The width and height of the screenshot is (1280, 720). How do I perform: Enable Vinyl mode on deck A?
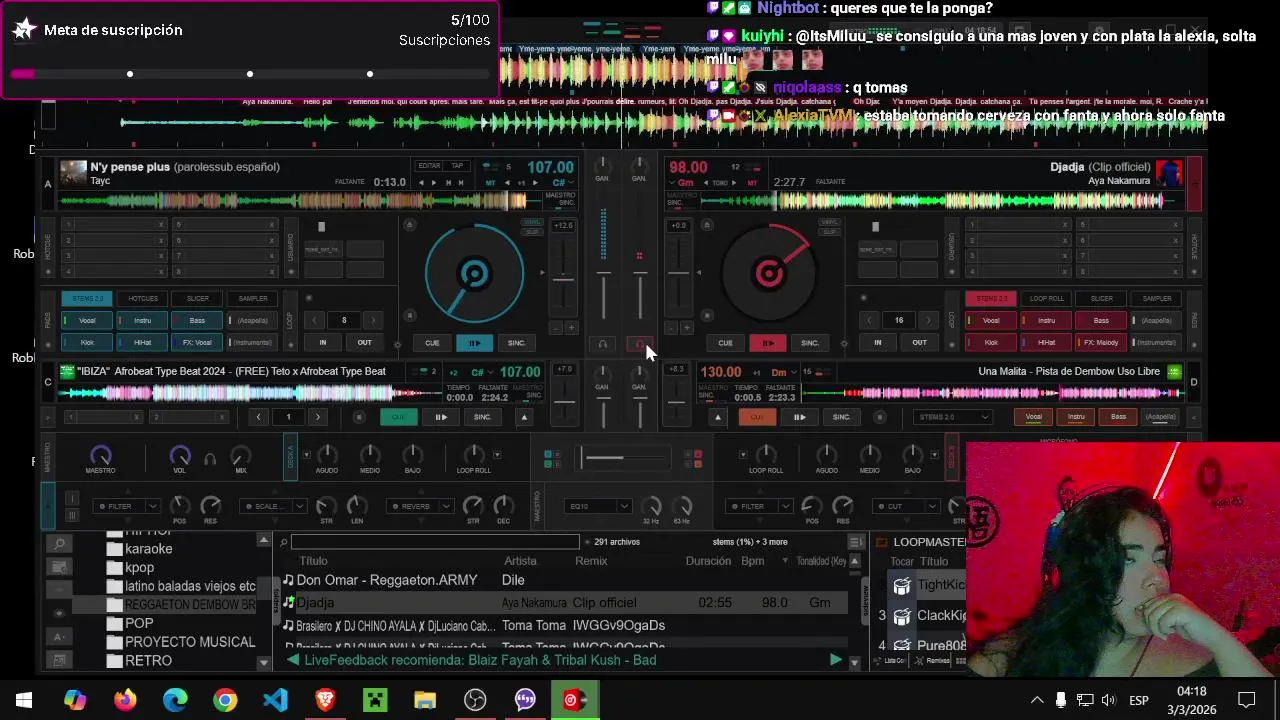click(532, 222)
